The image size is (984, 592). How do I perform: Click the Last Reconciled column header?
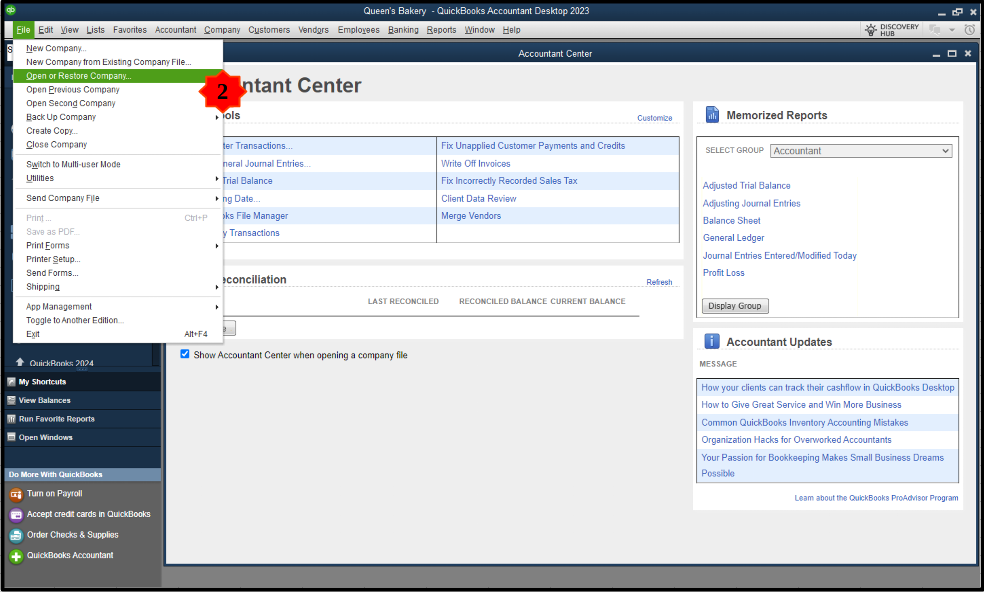(403, 301)
